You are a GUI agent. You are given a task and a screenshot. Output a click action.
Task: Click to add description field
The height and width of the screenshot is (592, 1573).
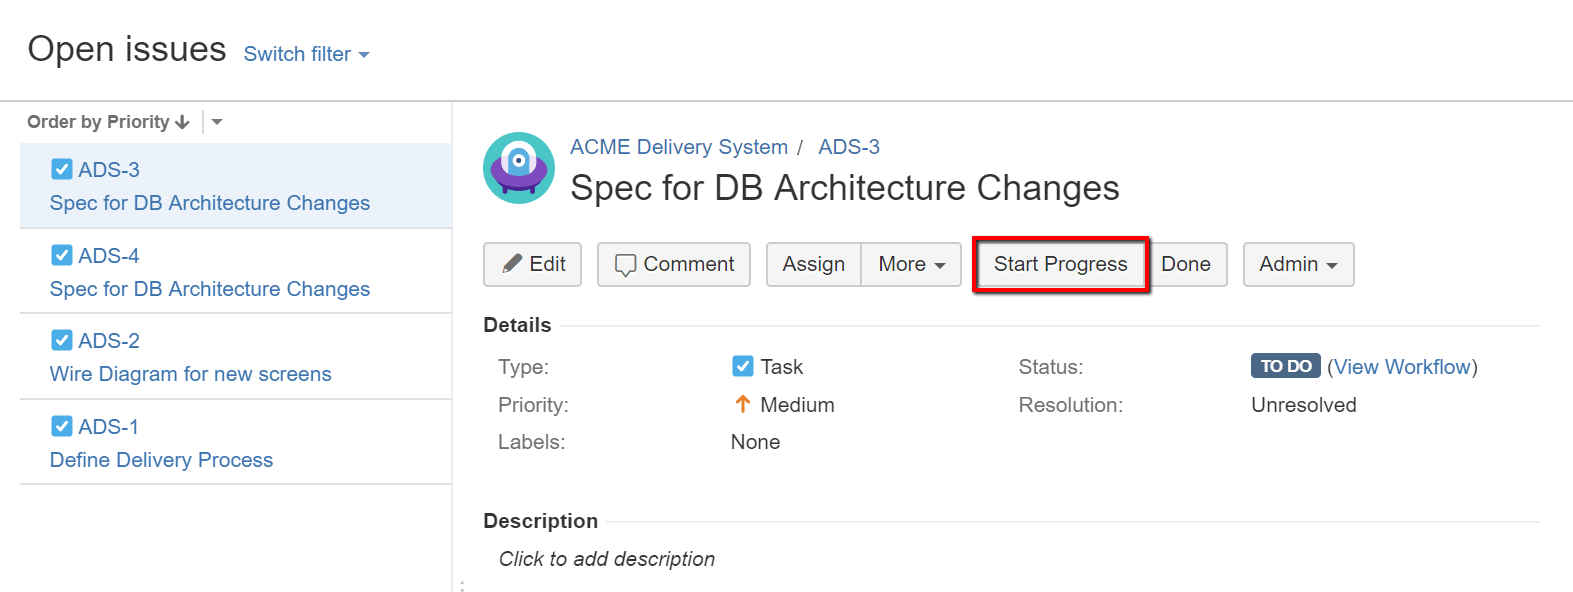coord(607,559)
